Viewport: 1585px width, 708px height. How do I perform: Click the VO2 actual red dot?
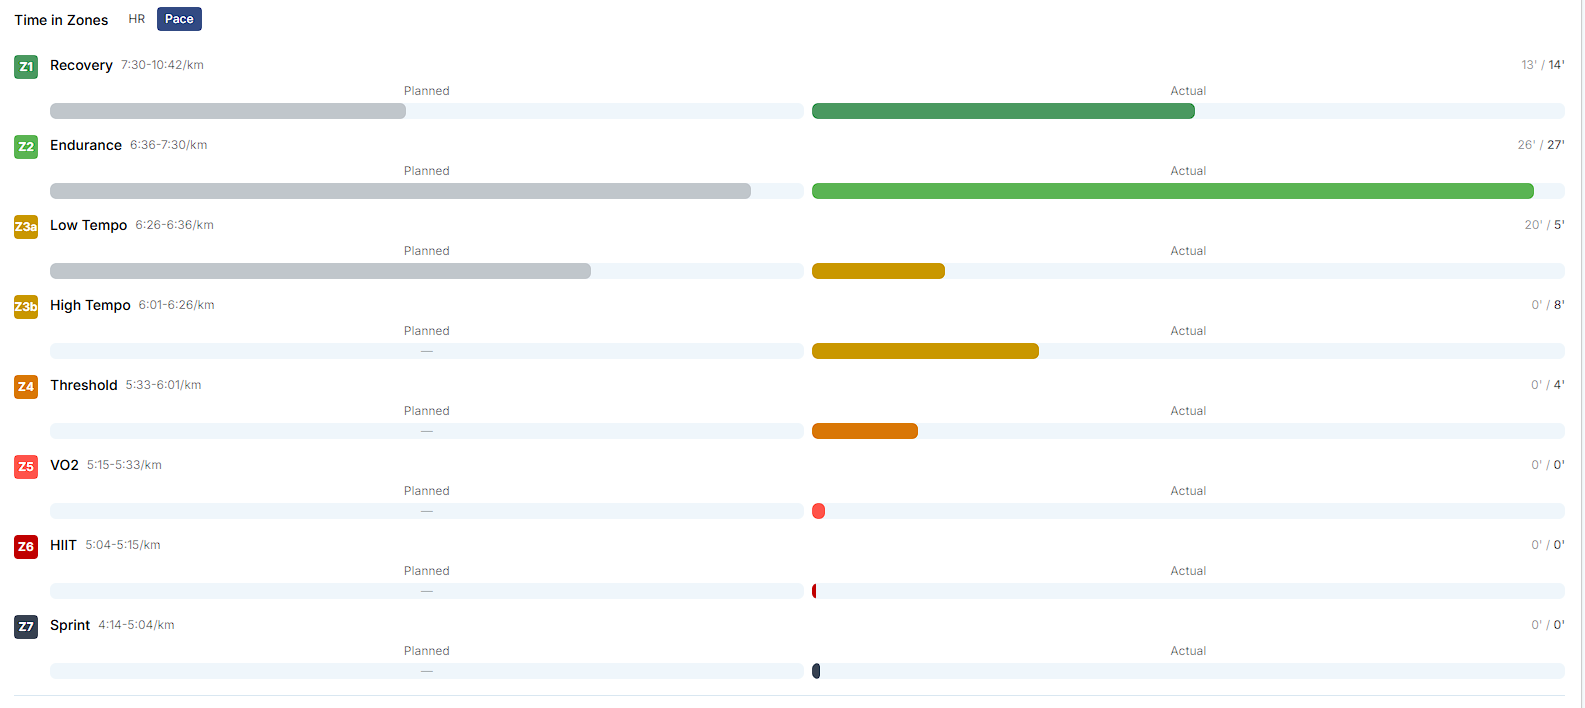coord(818,511)
